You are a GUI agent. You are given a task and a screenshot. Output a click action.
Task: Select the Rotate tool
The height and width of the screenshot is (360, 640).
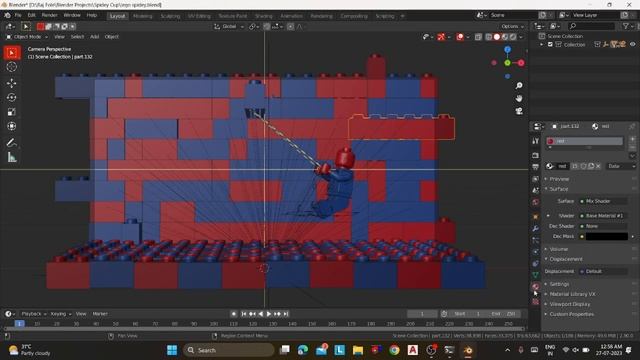coord(11,97)
